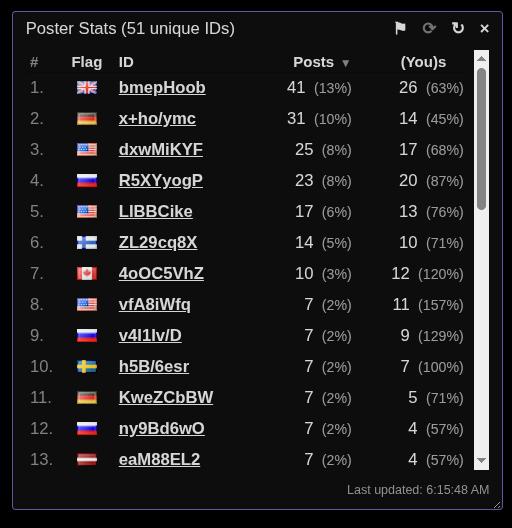The height and width of the screenshot is (528, 512).
Task: Sort by the Flag column header
Action: pyautogui.click(x=87, y=63)
